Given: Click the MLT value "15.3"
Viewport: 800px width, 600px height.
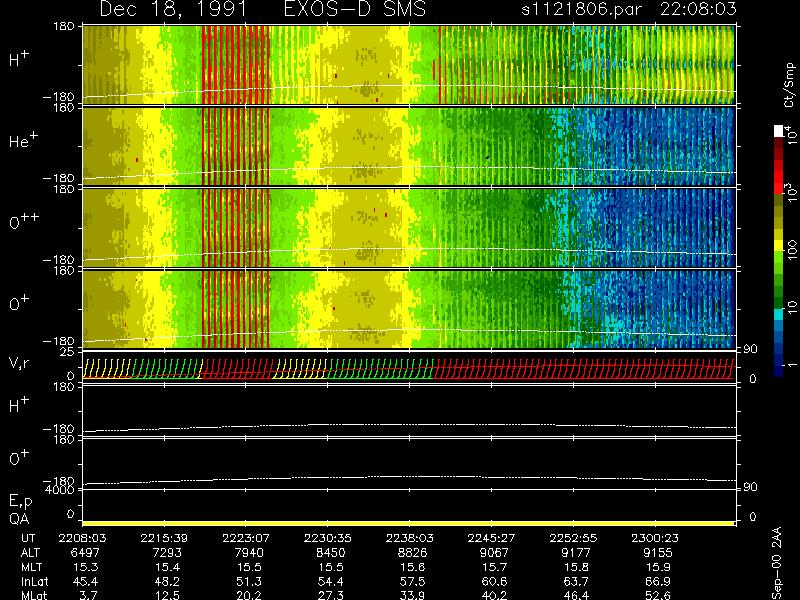Looking at the screenshot, I should coord(86,567).
